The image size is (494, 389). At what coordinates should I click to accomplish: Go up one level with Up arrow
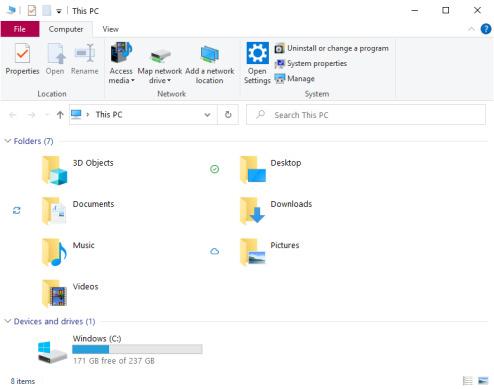click(x=60, y=115)
